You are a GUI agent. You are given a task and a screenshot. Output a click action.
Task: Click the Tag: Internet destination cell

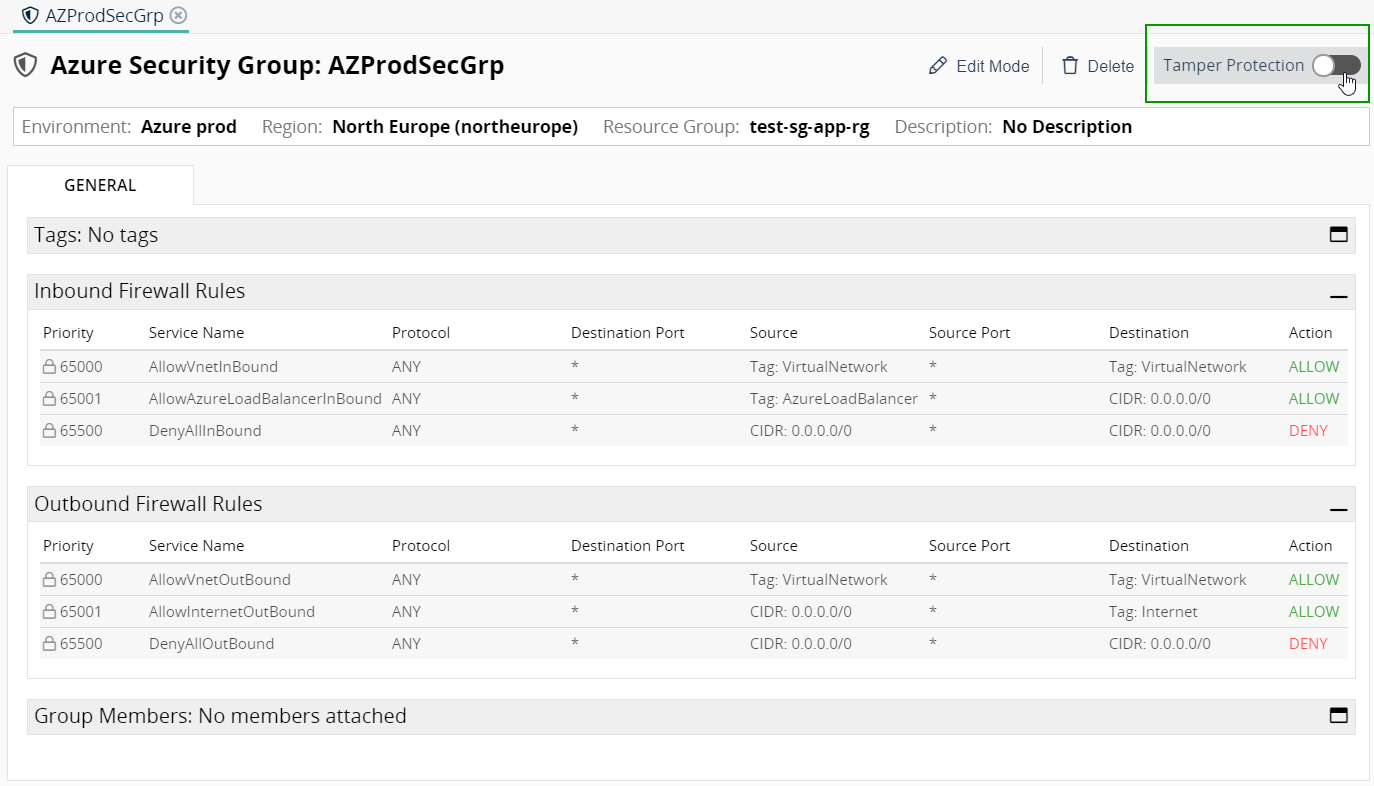click(1153, 612)
